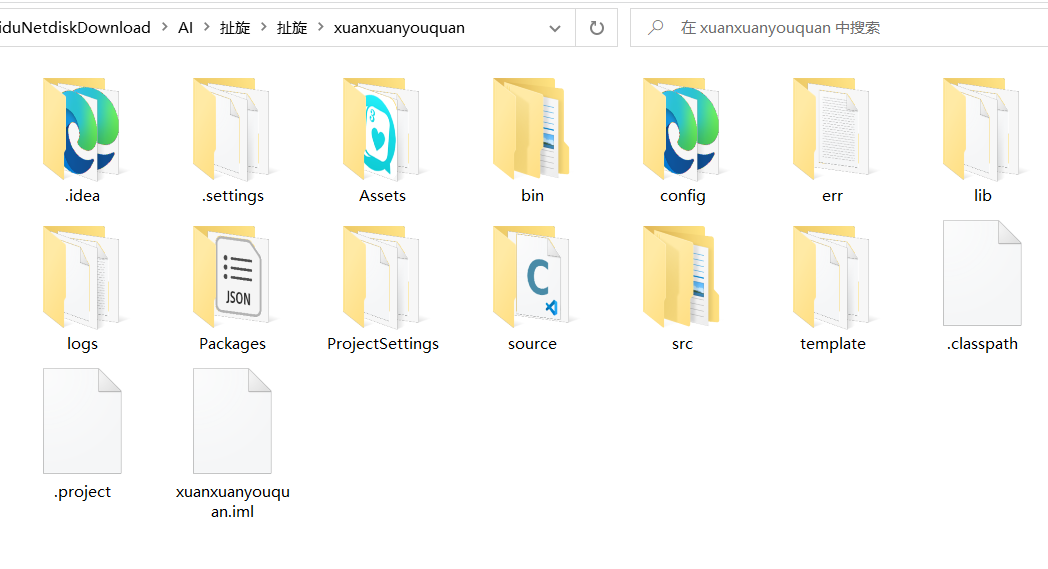Select the .settings folder
The image size is (1048, 569).
232,130
